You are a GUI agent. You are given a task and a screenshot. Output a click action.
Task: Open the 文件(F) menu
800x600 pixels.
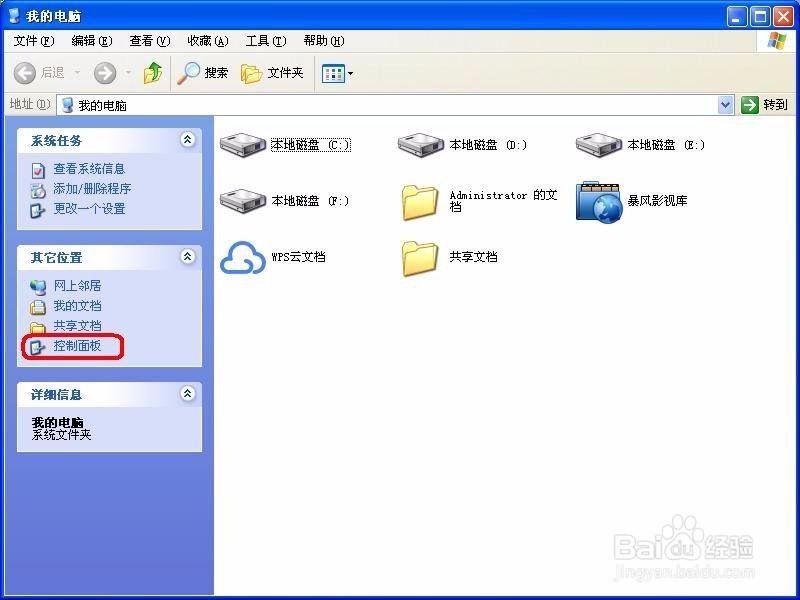pyautogui.click(x=34, y=41)
